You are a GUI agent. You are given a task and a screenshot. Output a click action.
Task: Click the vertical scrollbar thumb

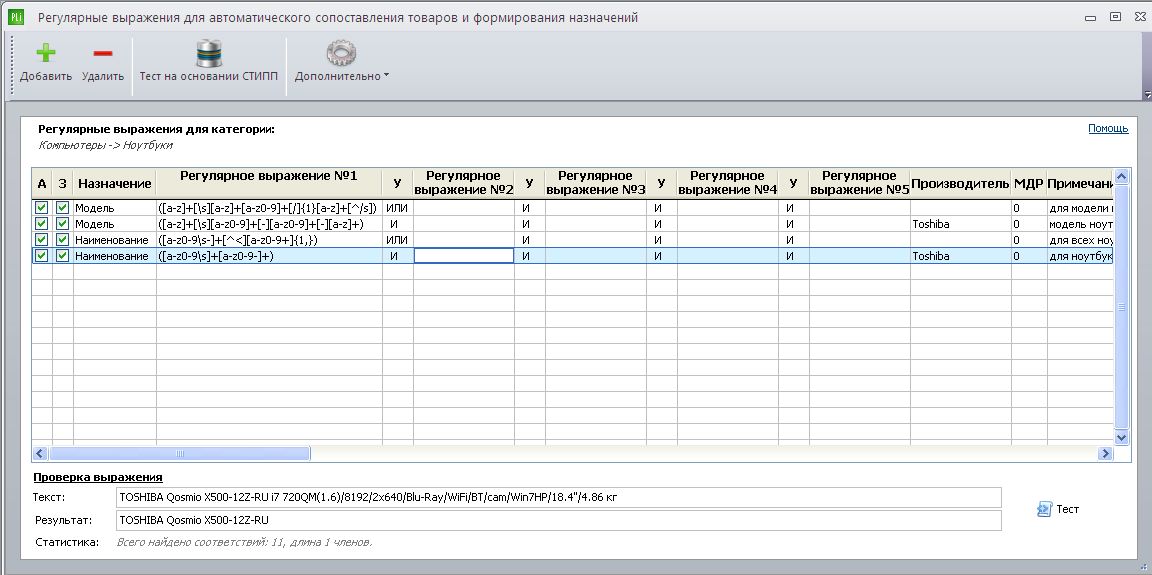1121,307
